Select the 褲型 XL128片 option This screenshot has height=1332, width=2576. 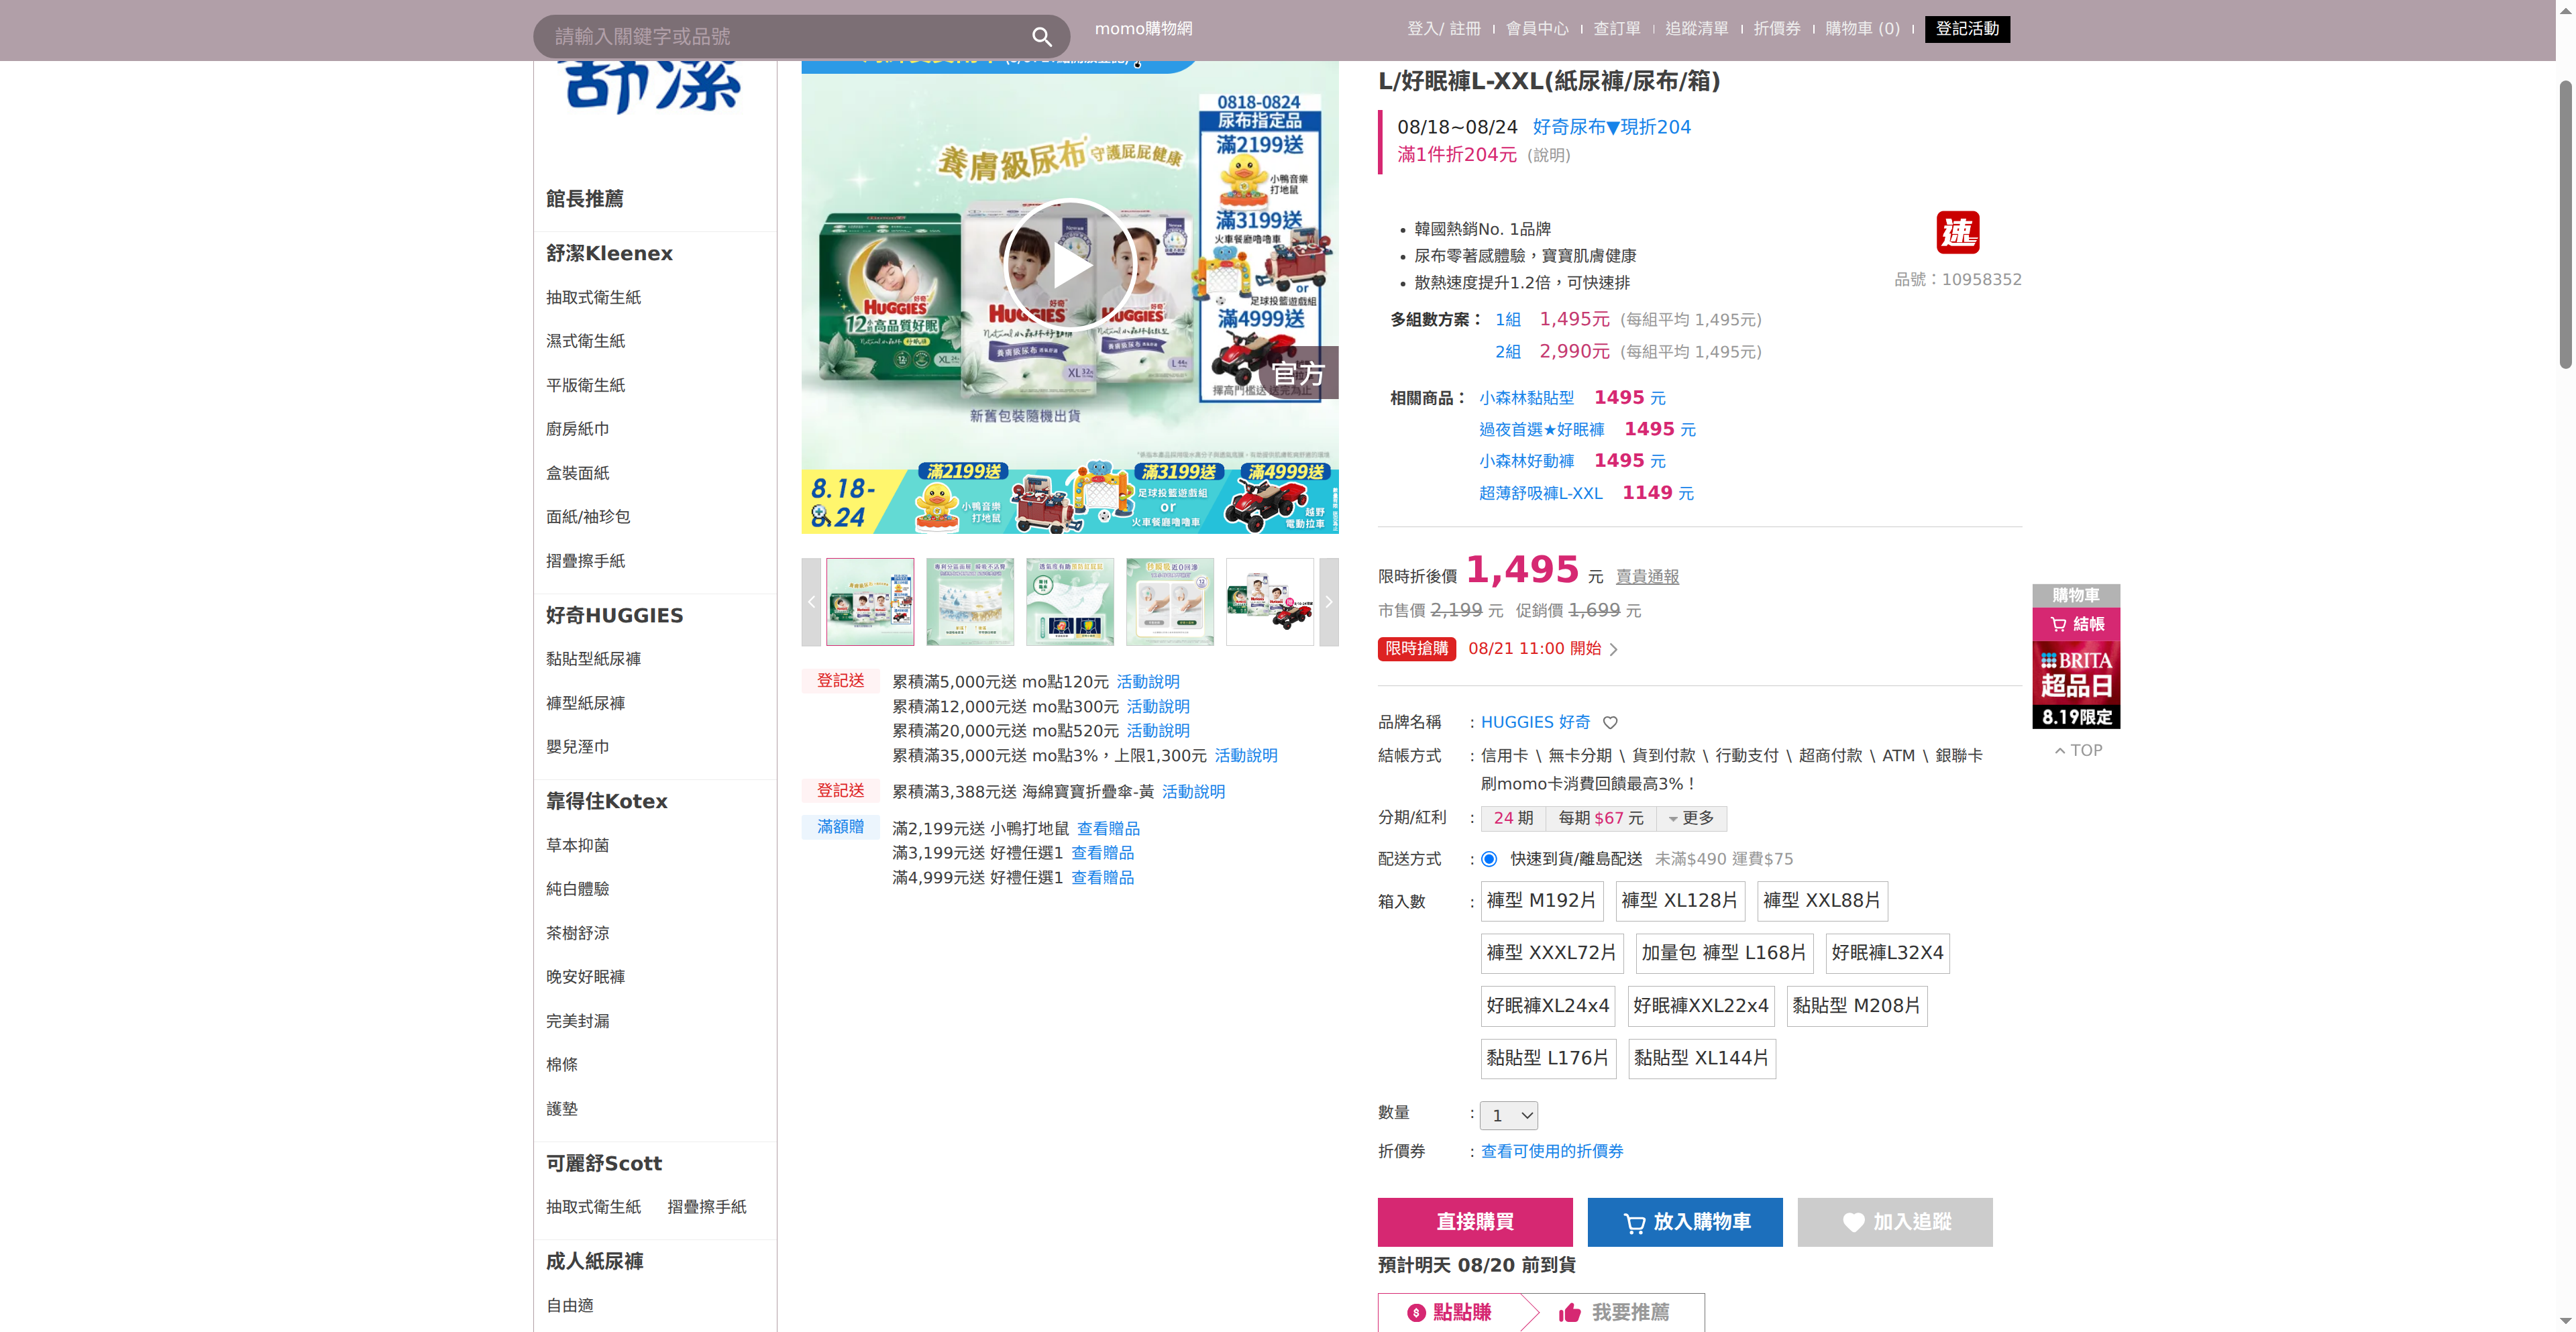[1680, 900]
